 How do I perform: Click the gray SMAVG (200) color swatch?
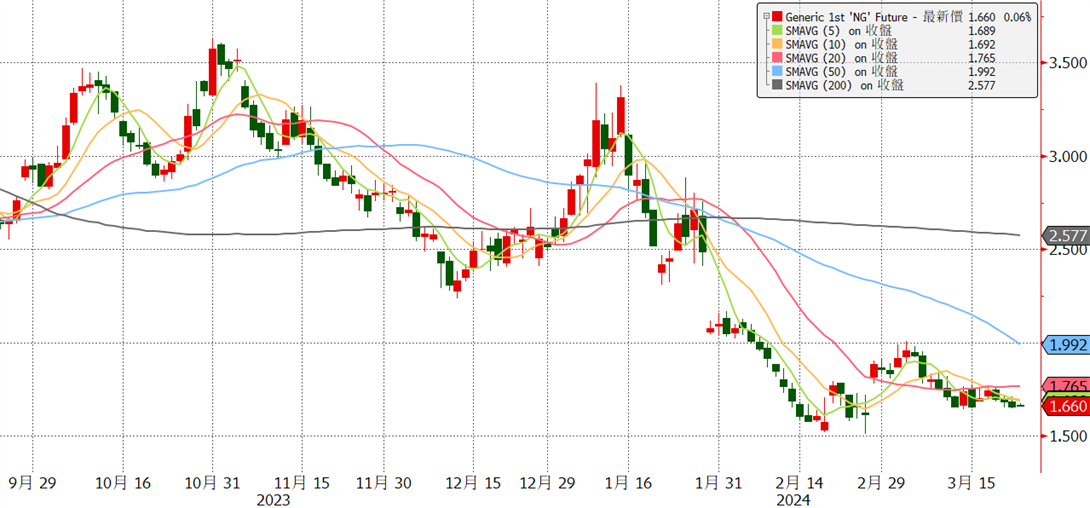[x=778, y=85]
